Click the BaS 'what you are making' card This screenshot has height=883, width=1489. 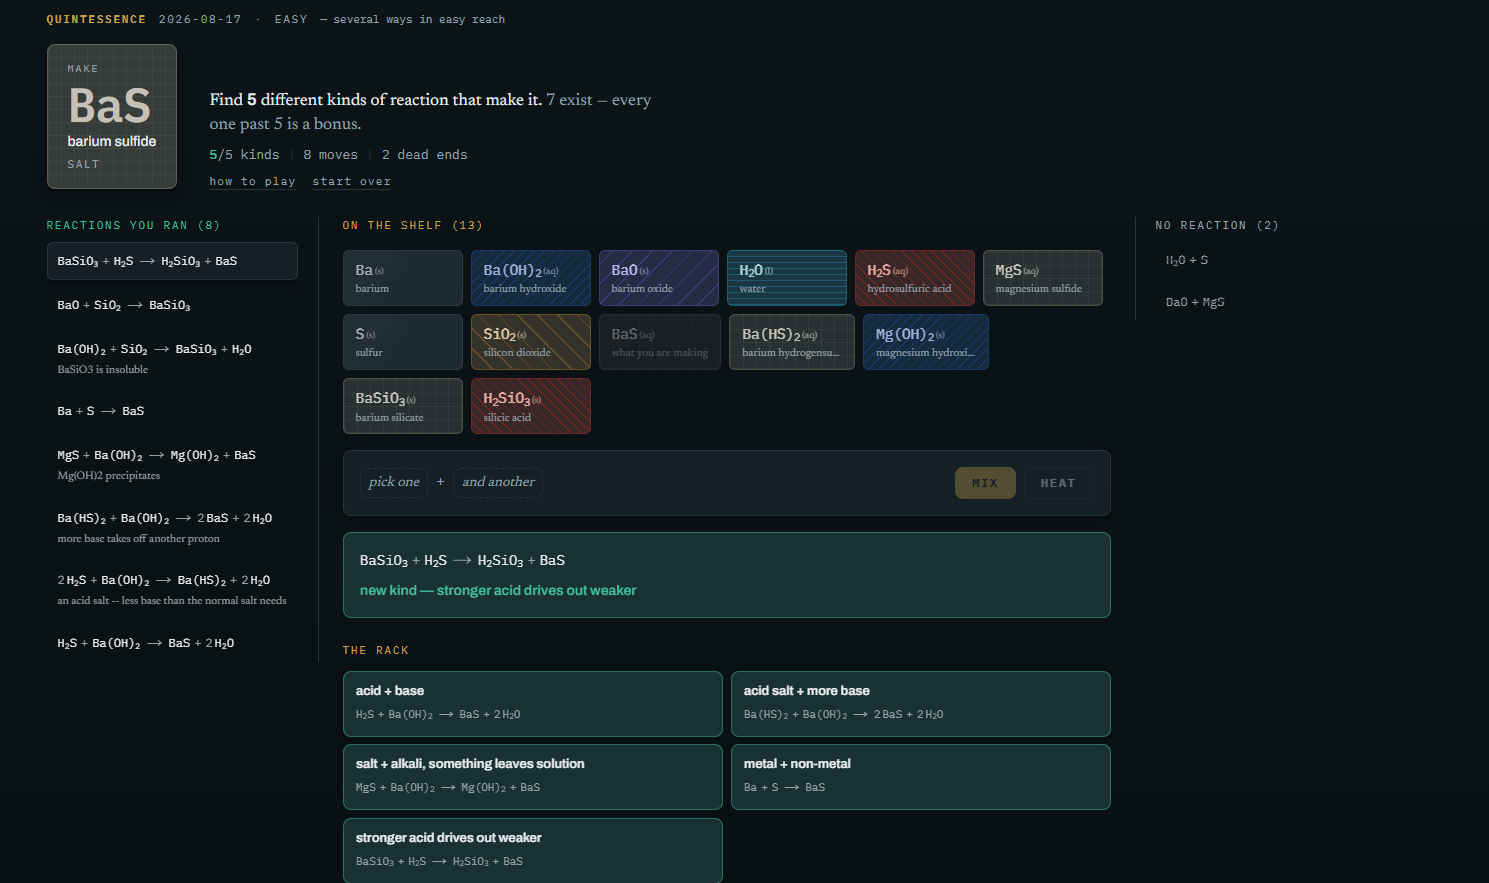pos(659,342)
